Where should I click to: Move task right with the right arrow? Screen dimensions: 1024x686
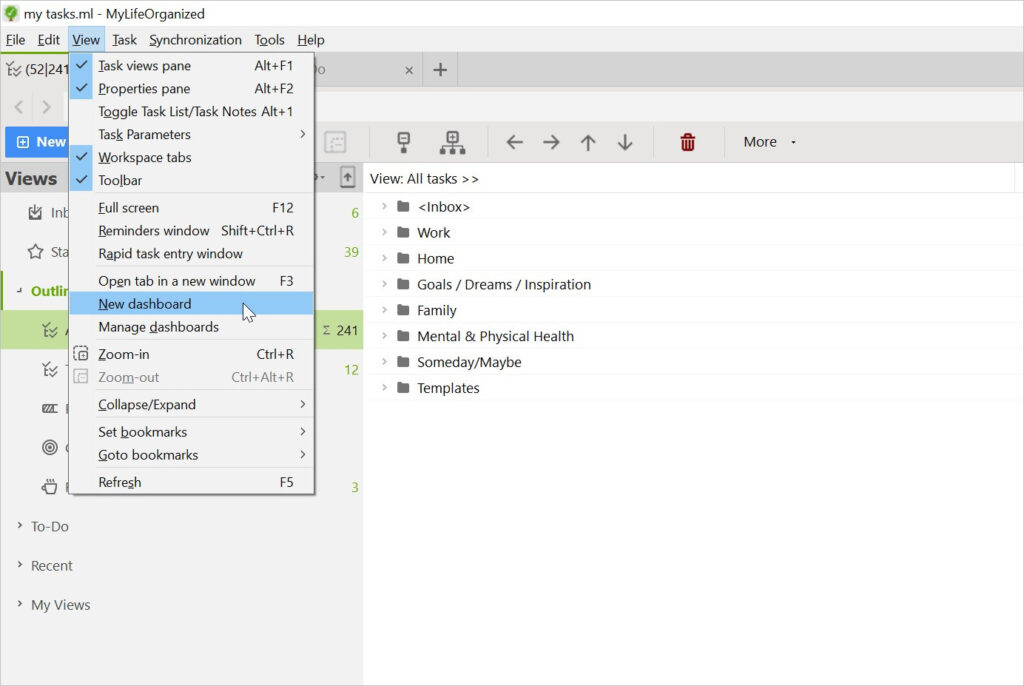[x=551, y=142]
